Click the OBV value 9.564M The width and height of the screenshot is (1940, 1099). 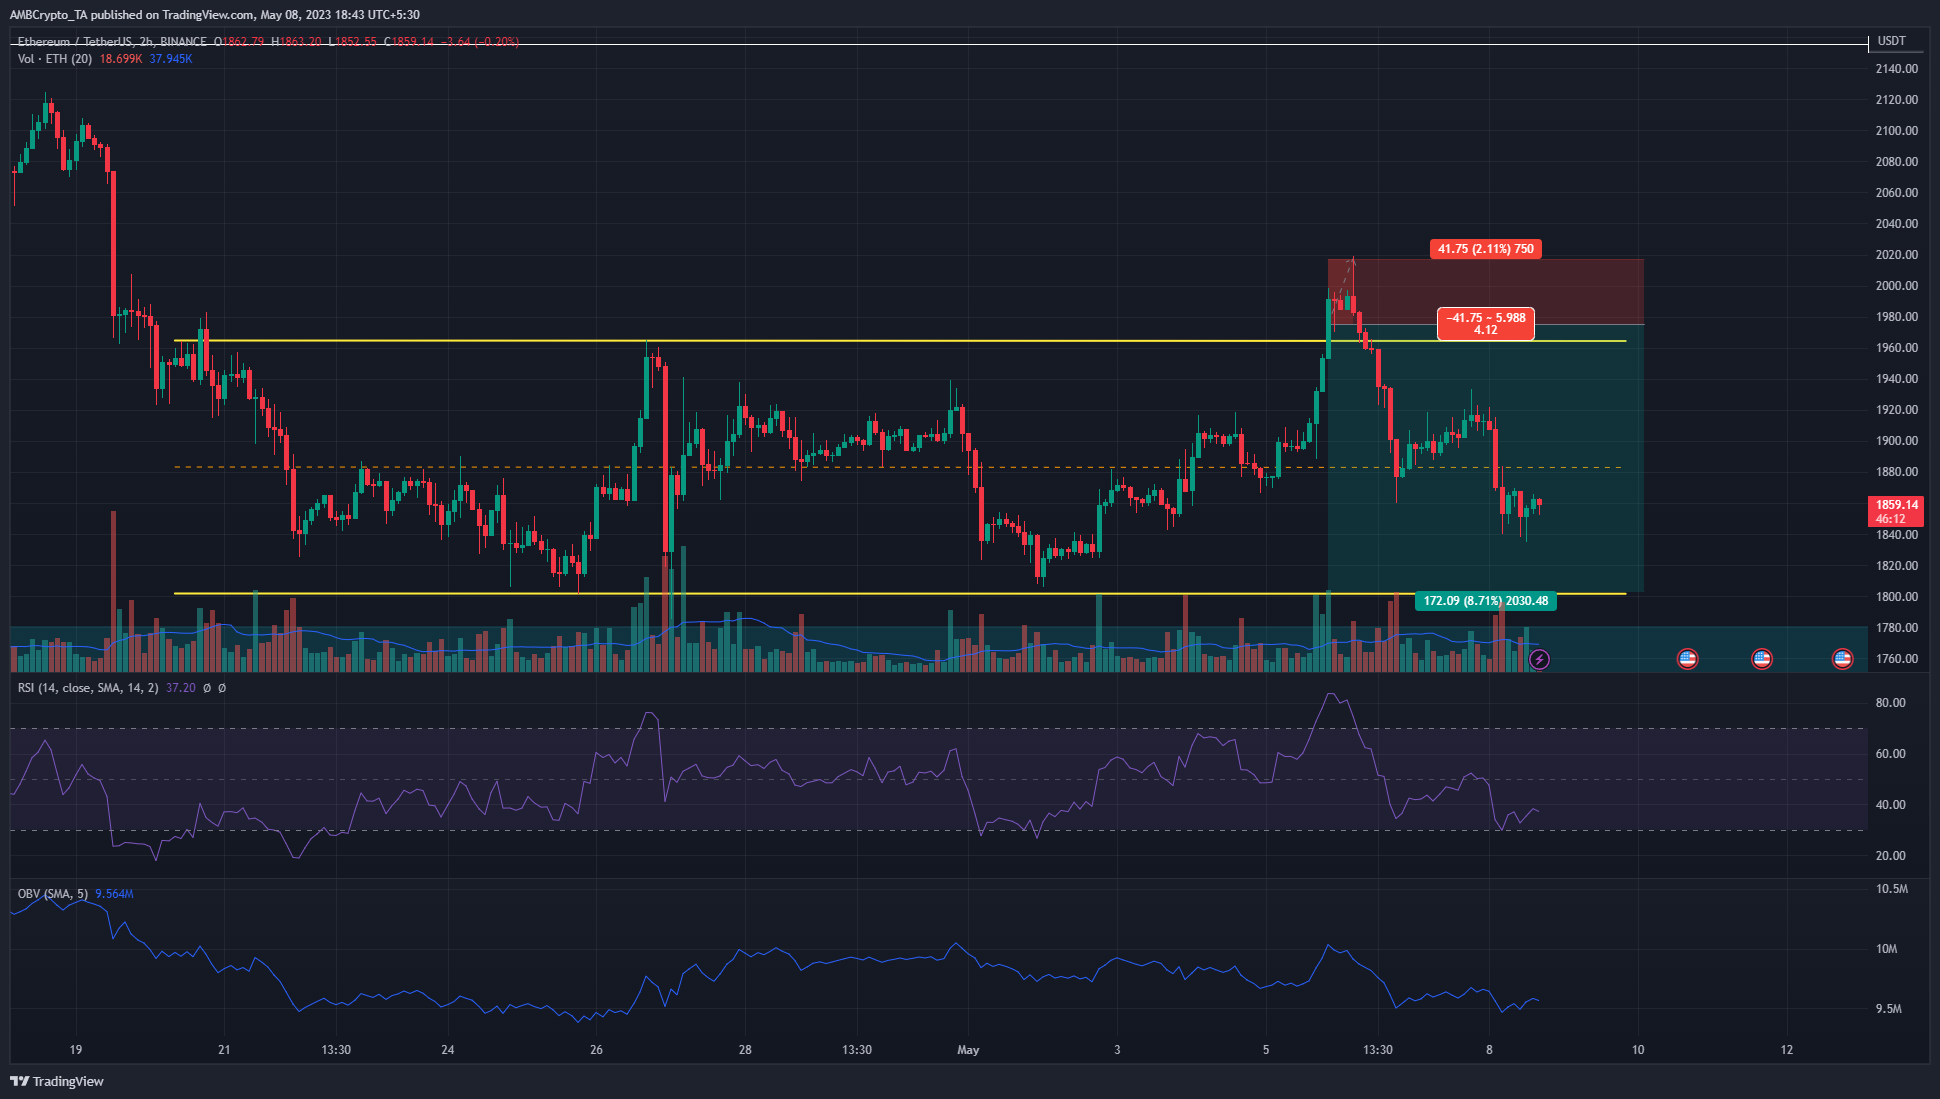coord(114,894)
